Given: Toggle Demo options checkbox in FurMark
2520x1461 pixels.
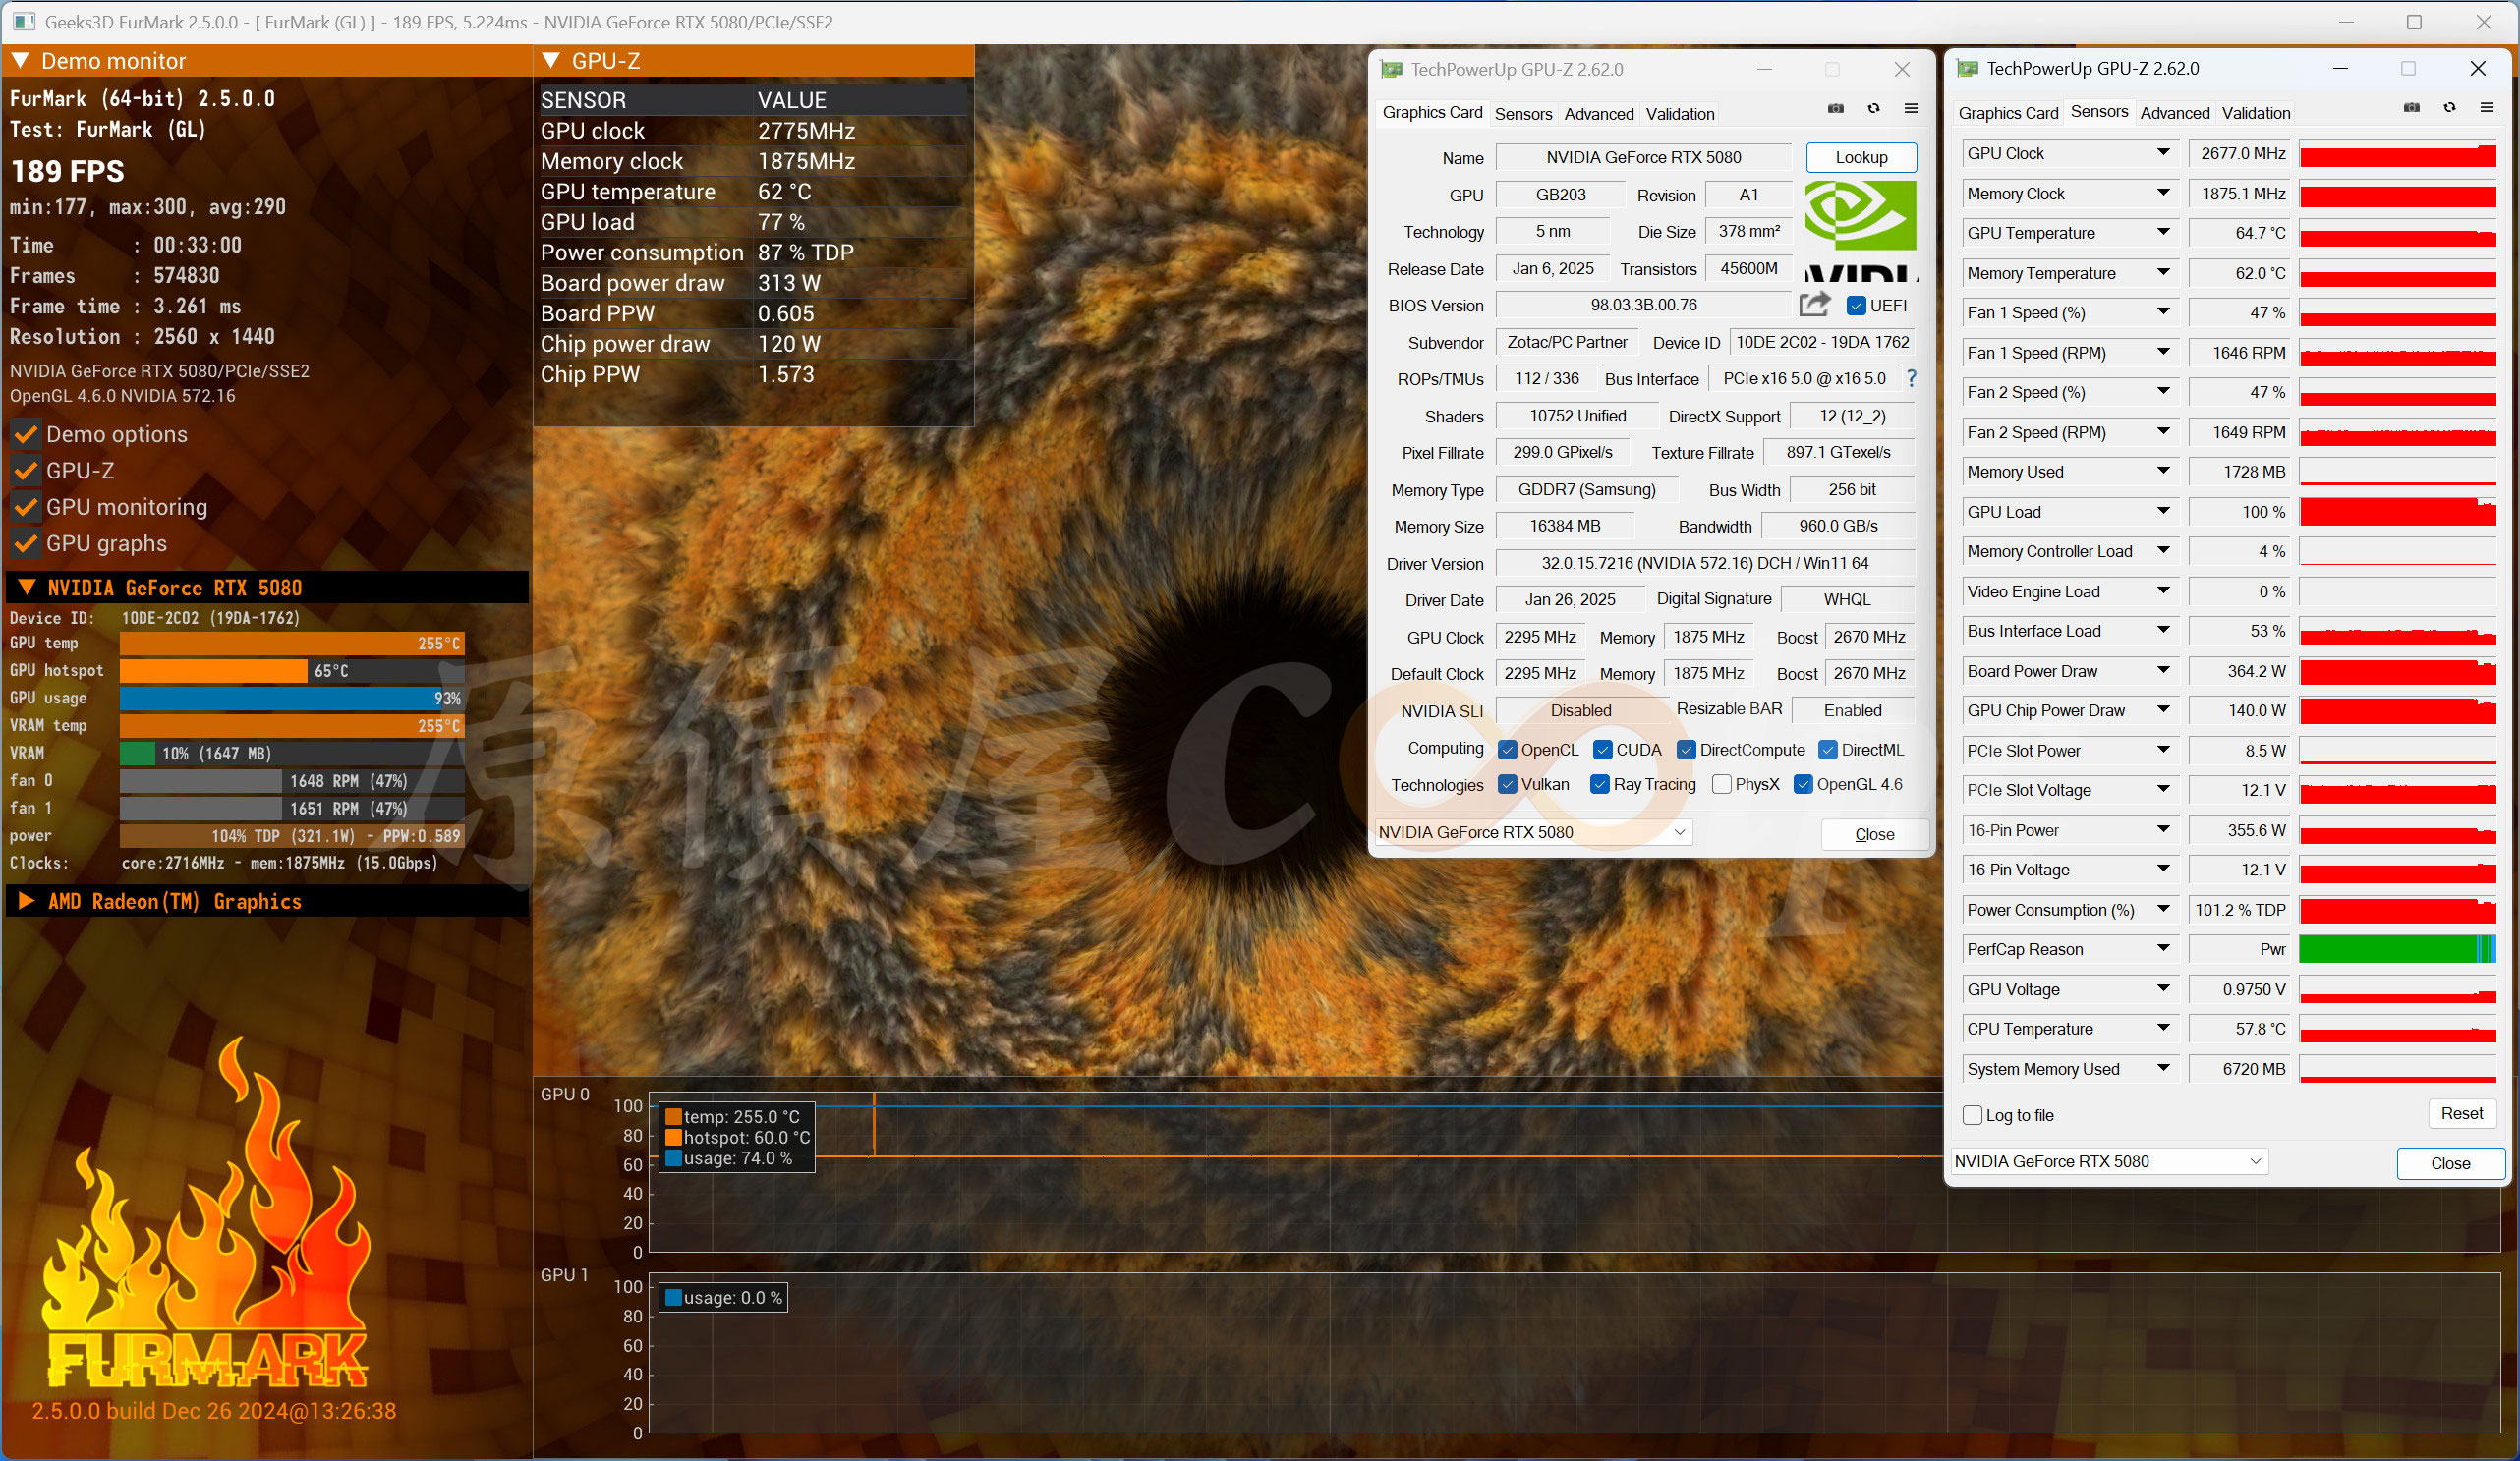Looking at the screenshot, I should pyautogui.click(x=26, y=435).
